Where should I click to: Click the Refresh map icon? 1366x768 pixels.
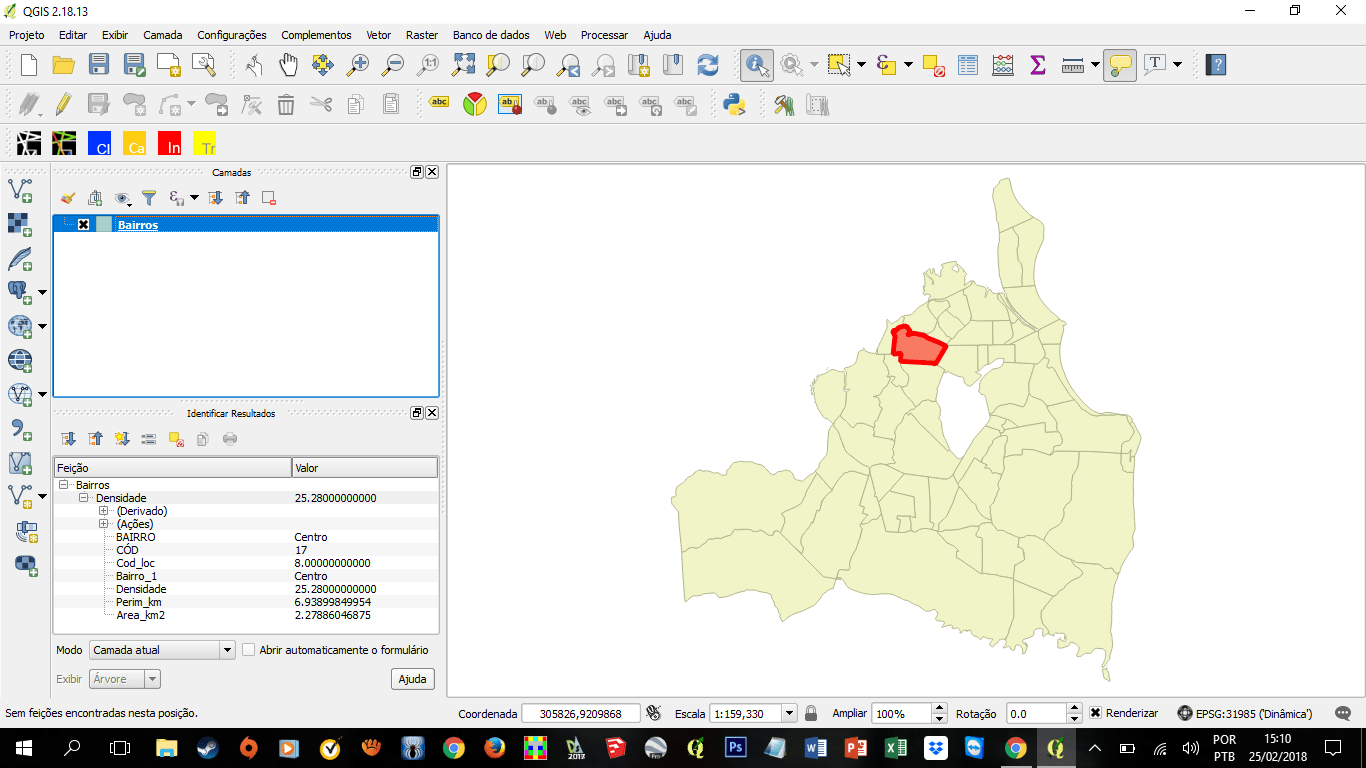point(708,65)
